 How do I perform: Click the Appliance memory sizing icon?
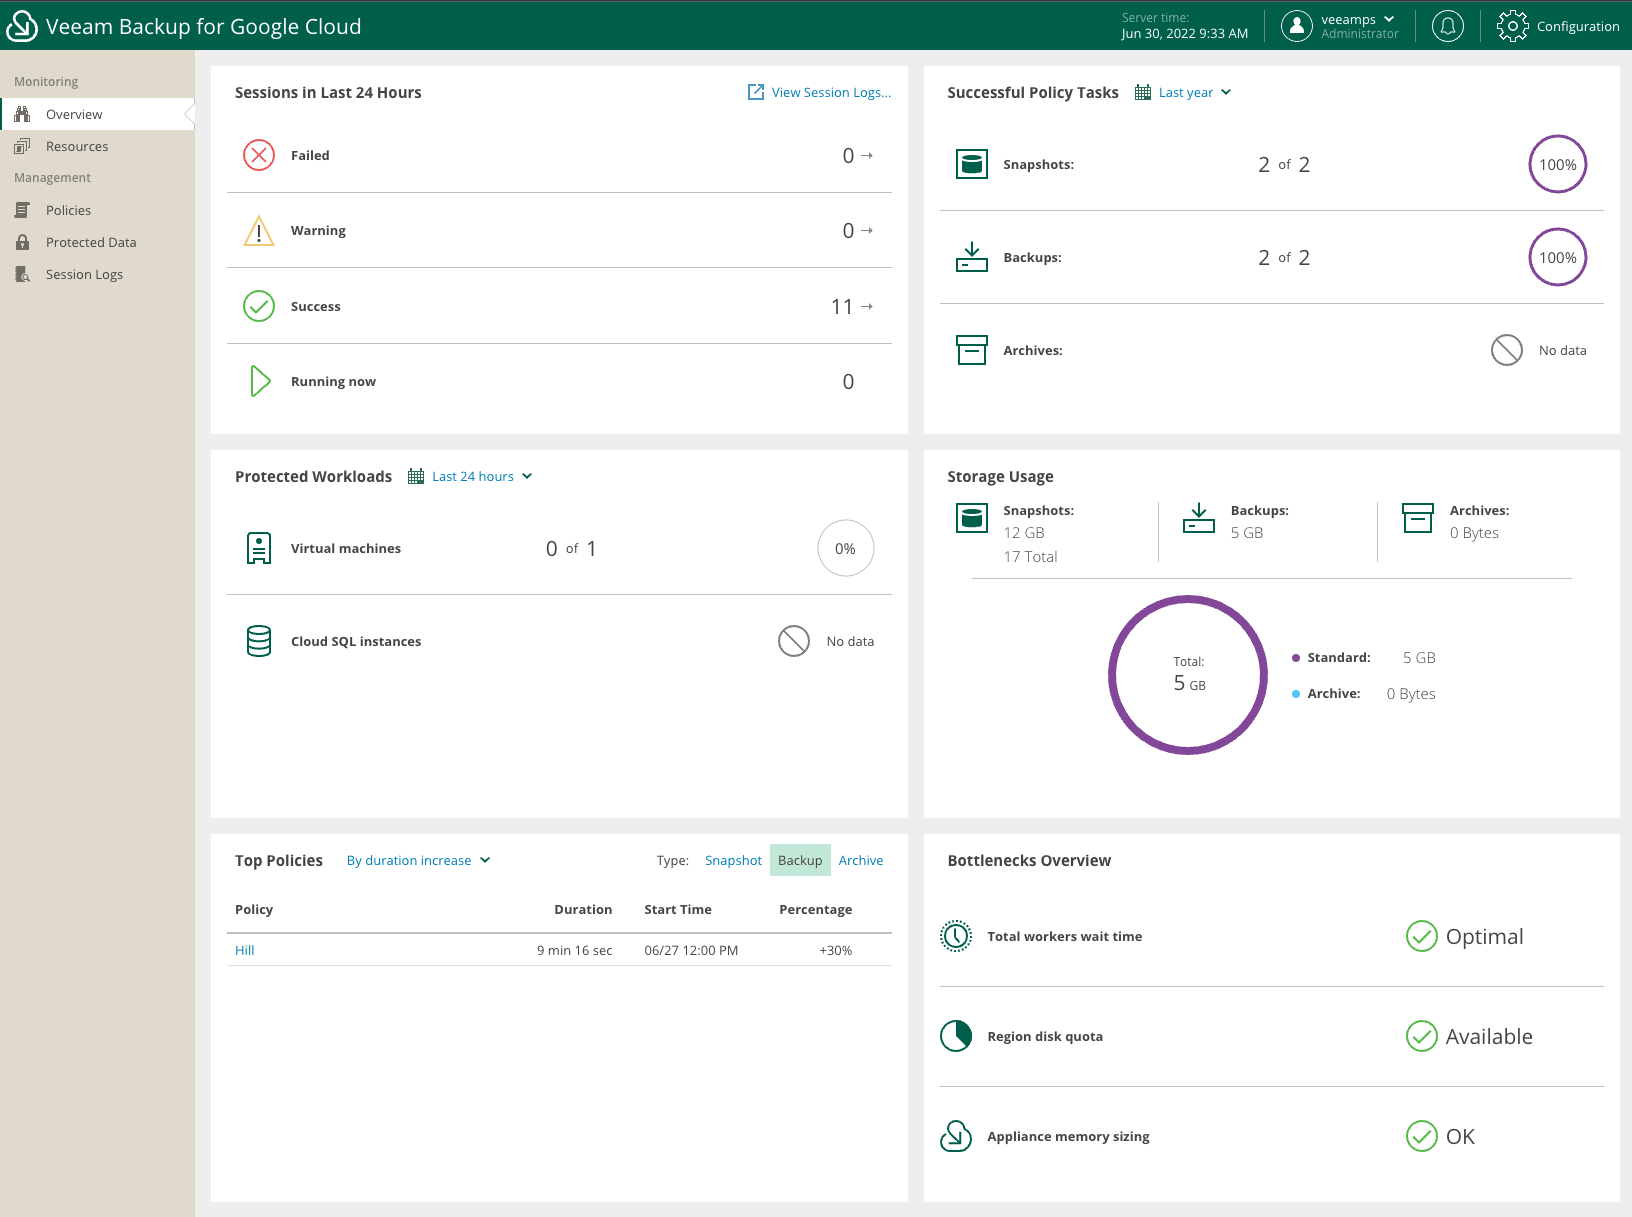956,1136
